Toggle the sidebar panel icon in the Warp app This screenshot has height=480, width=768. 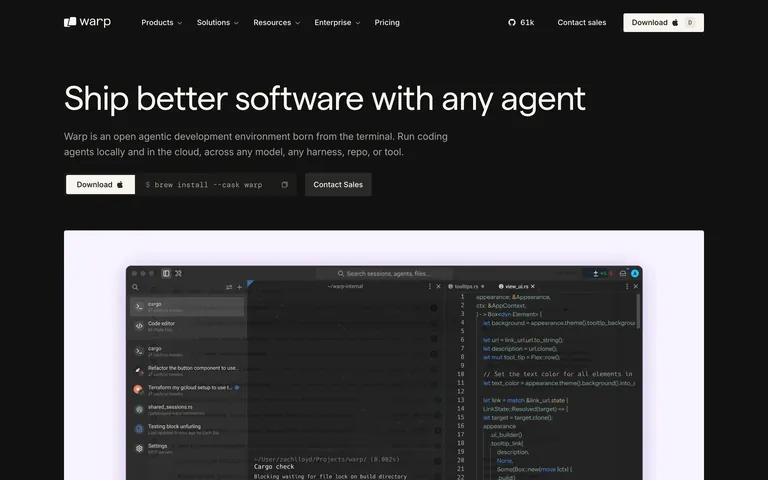[x=166, y=273]
